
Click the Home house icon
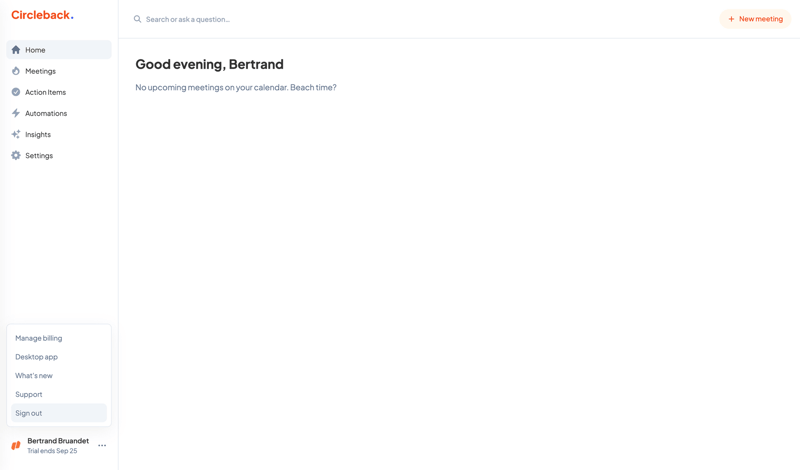[16, 50]
